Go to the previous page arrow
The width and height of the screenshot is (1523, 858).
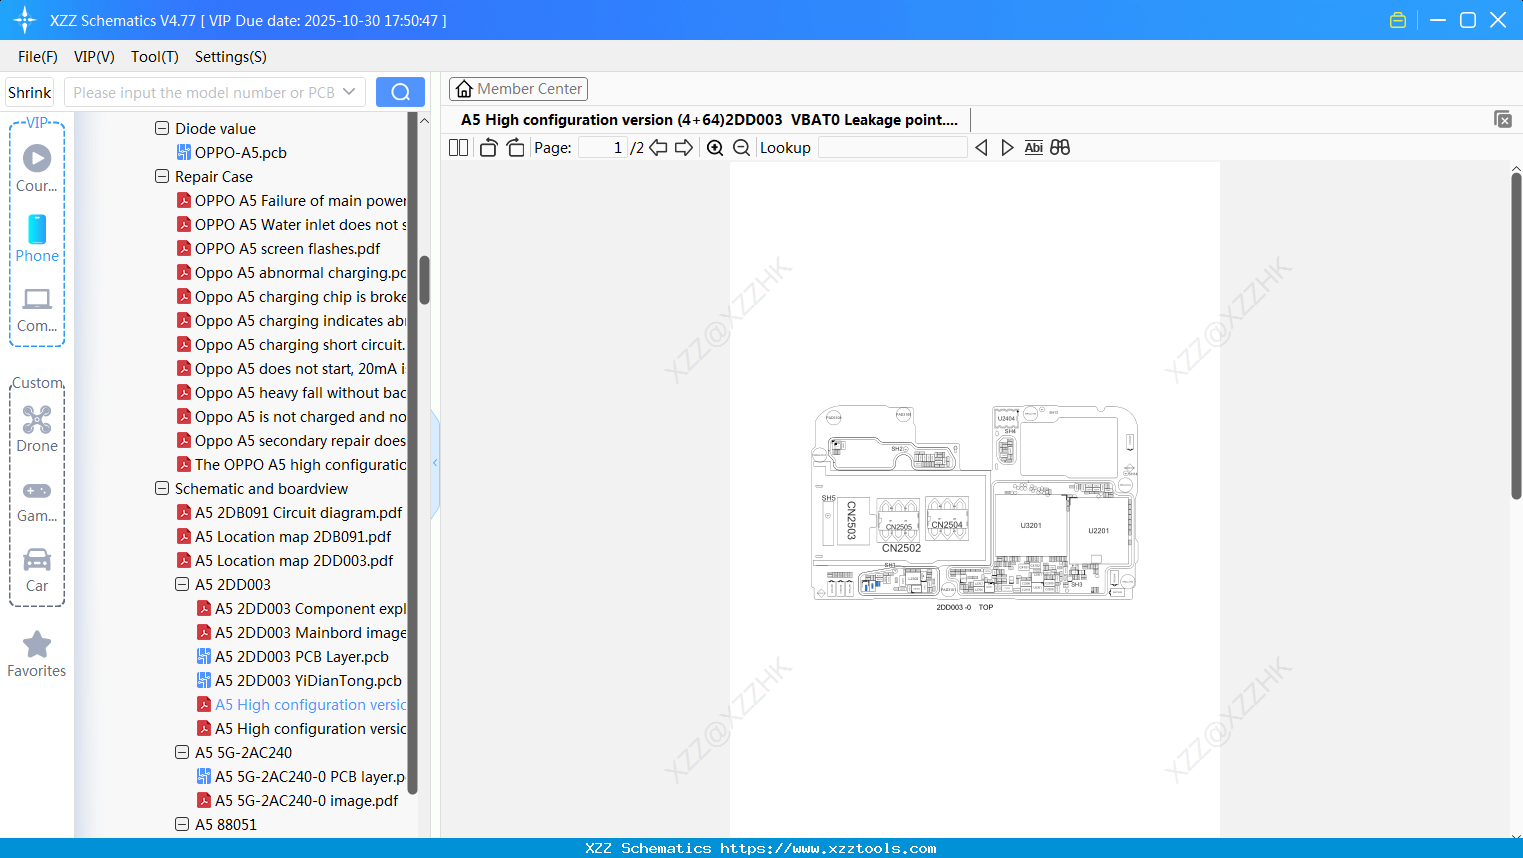click(658, 148)
